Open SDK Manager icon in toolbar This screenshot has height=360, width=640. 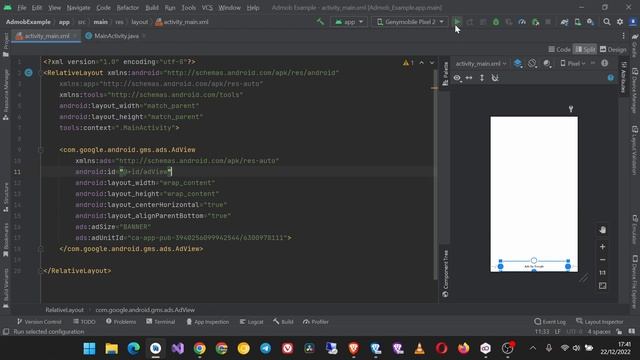pyautogui.click(x=591, y=22)
